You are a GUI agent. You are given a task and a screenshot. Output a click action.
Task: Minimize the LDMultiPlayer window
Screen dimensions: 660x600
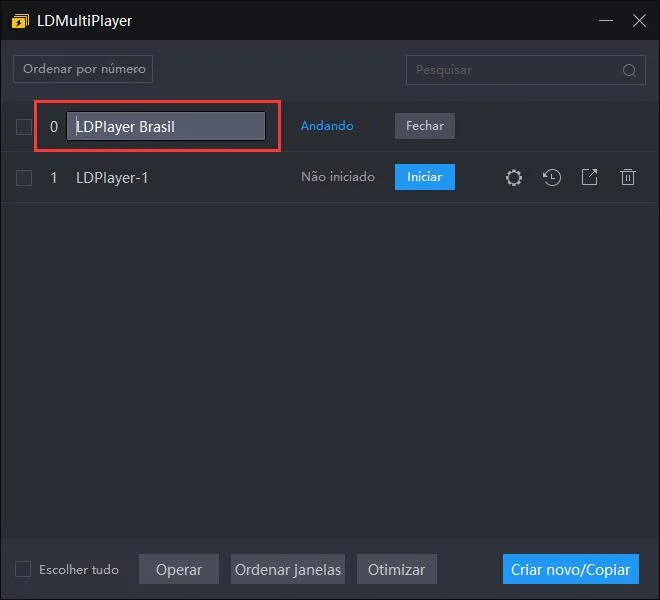pos(606,21)
